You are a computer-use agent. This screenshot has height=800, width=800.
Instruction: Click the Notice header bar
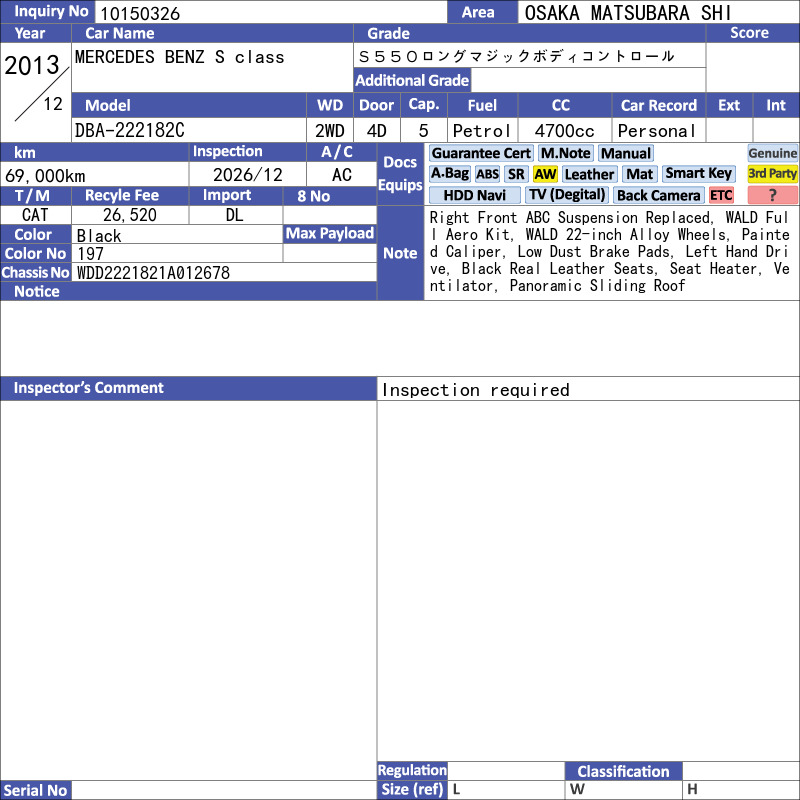point(188,291)
